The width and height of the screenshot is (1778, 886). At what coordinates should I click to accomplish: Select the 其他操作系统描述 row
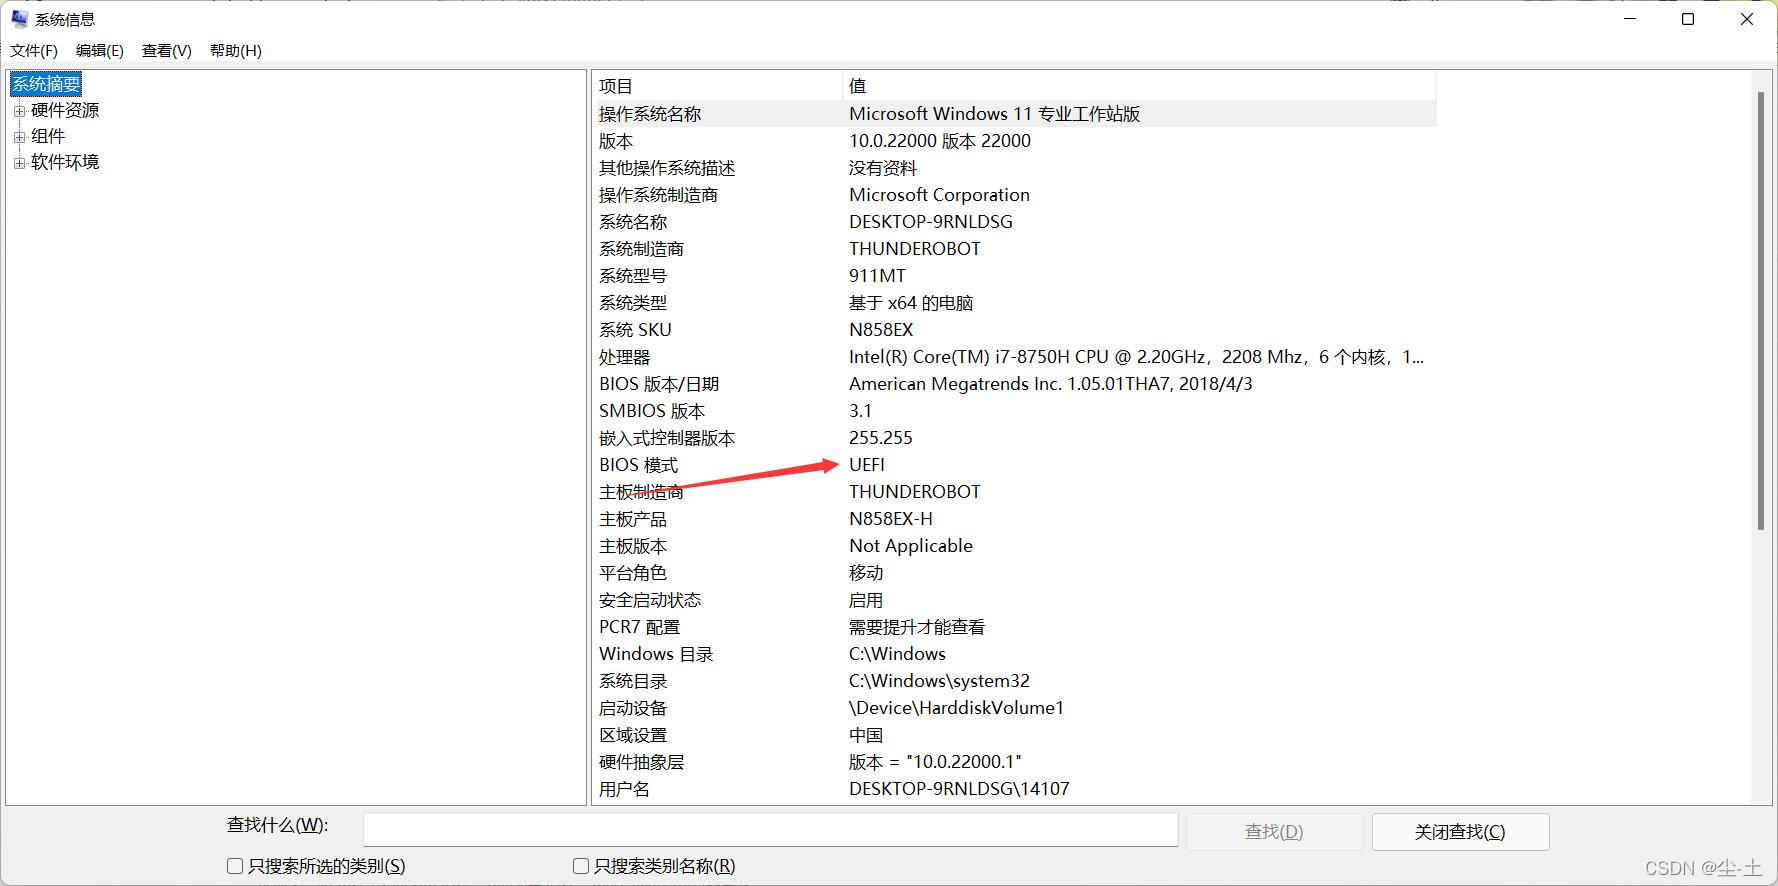pyautogui.click(x=1015, y=168)
